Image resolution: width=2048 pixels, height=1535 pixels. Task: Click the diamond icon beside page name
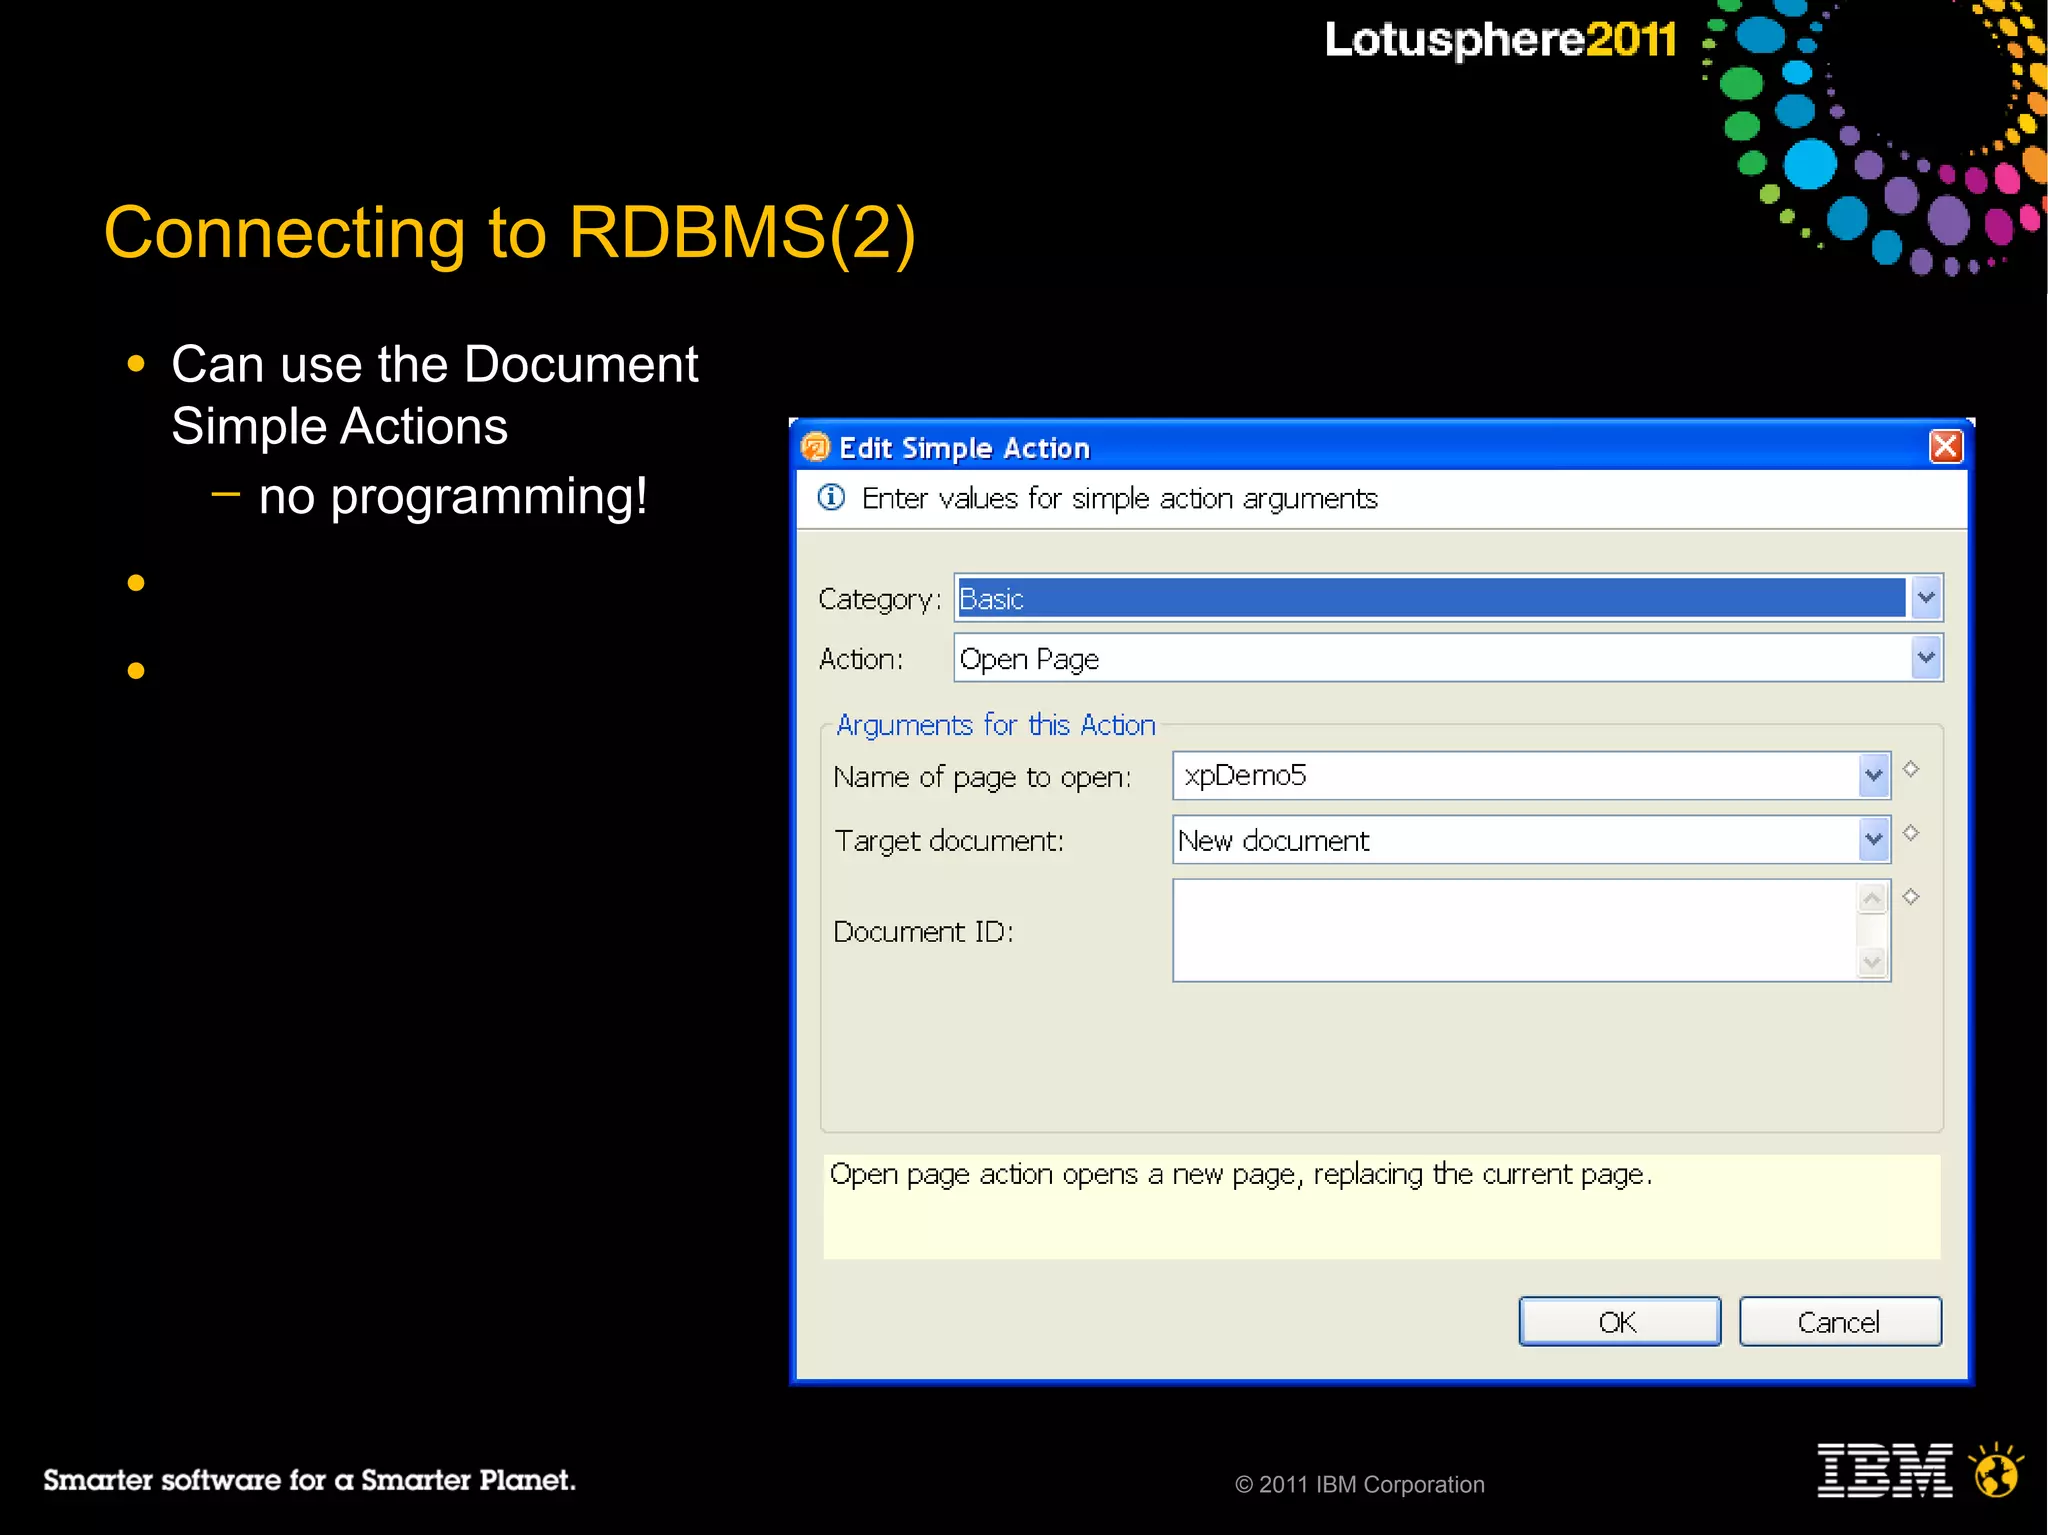[x=1911, y=769]
